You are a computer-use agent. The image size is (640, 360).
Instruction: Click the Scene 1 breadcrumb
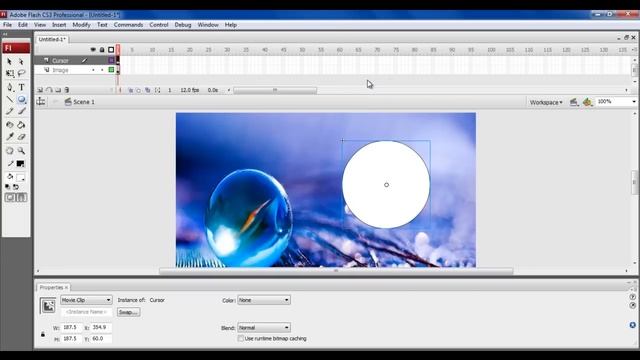(80, 102)
